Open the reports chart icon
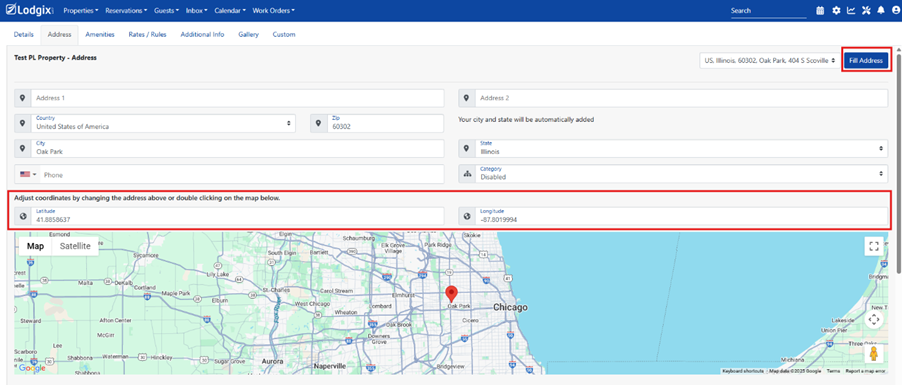 (851, 10)
